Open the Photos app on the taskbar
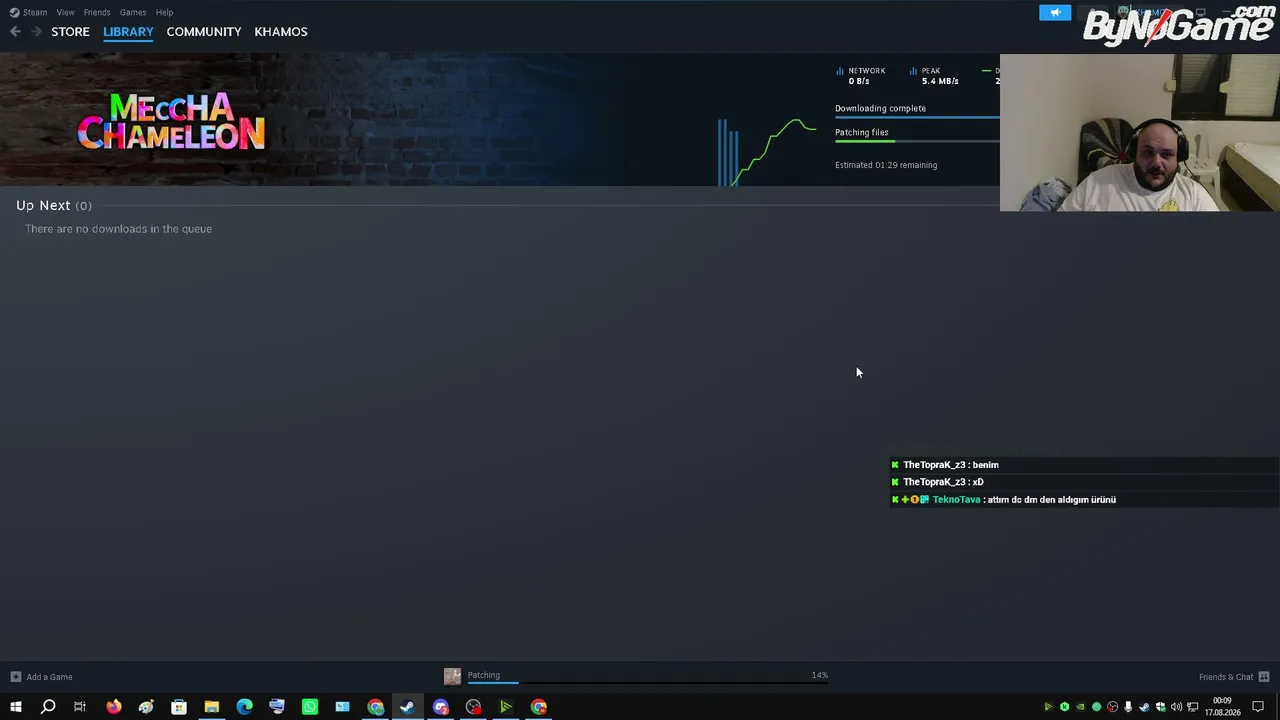1280x720 pixels. 342,707
